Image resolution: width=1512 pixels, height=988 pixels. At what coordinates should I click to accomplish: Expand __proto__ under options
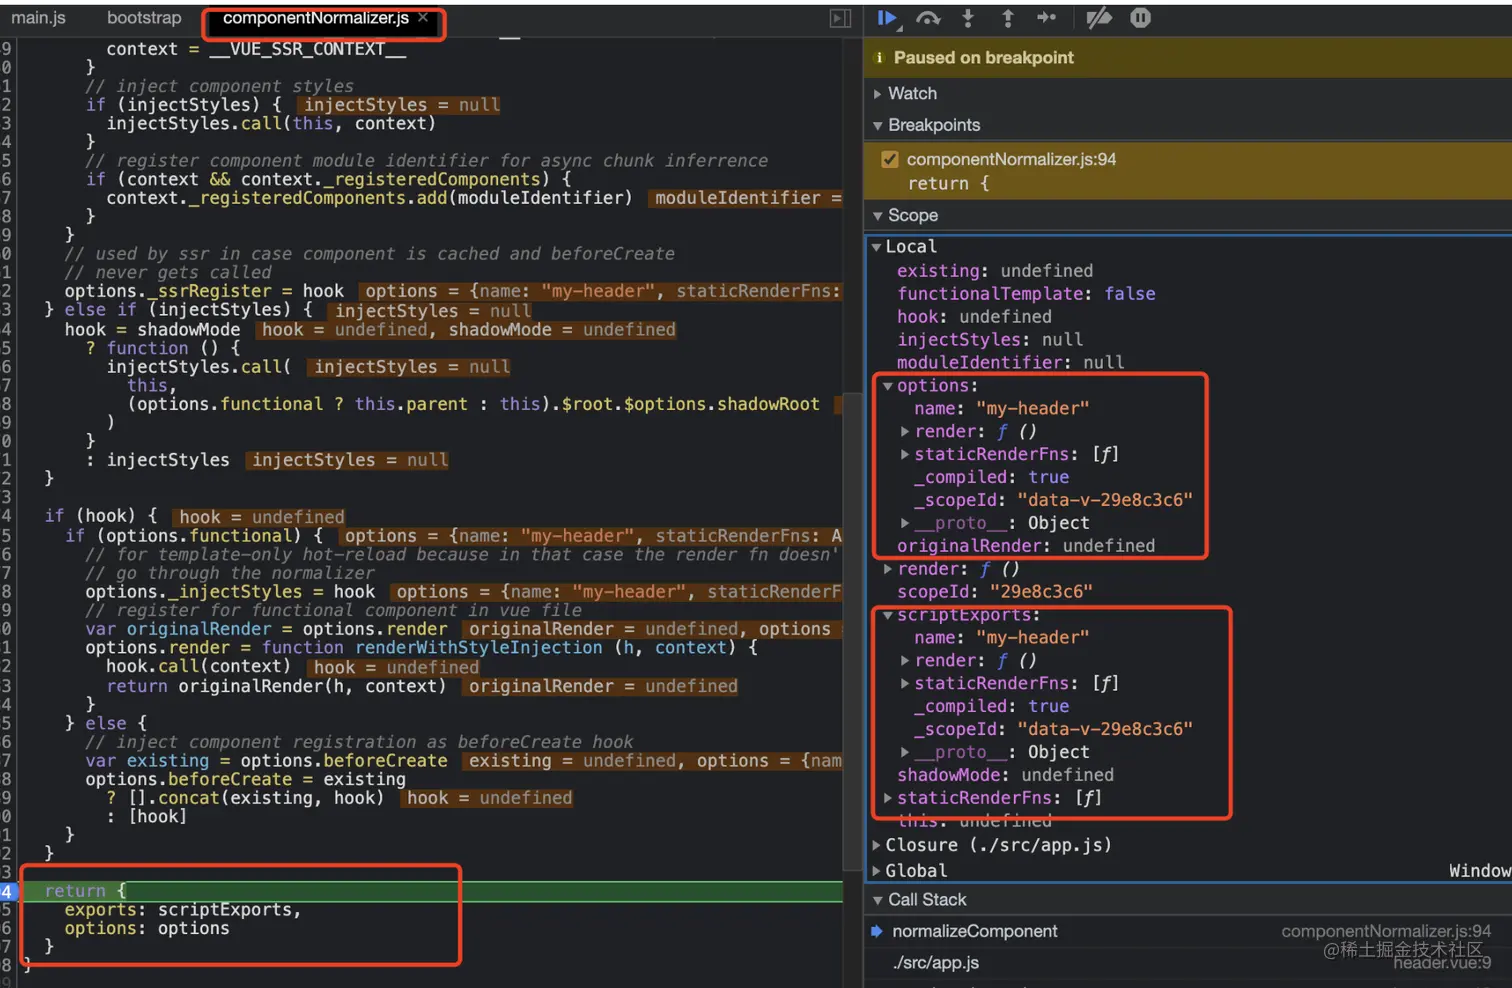click(905, 523)
